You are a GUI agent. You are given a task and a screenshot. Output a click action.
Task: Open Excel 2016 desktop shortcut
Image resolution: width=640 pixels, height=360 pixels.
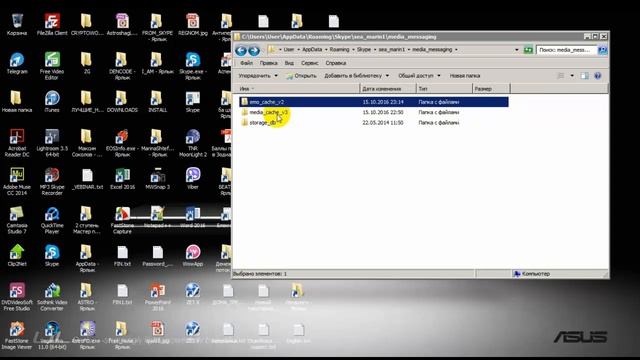[122, 179]
